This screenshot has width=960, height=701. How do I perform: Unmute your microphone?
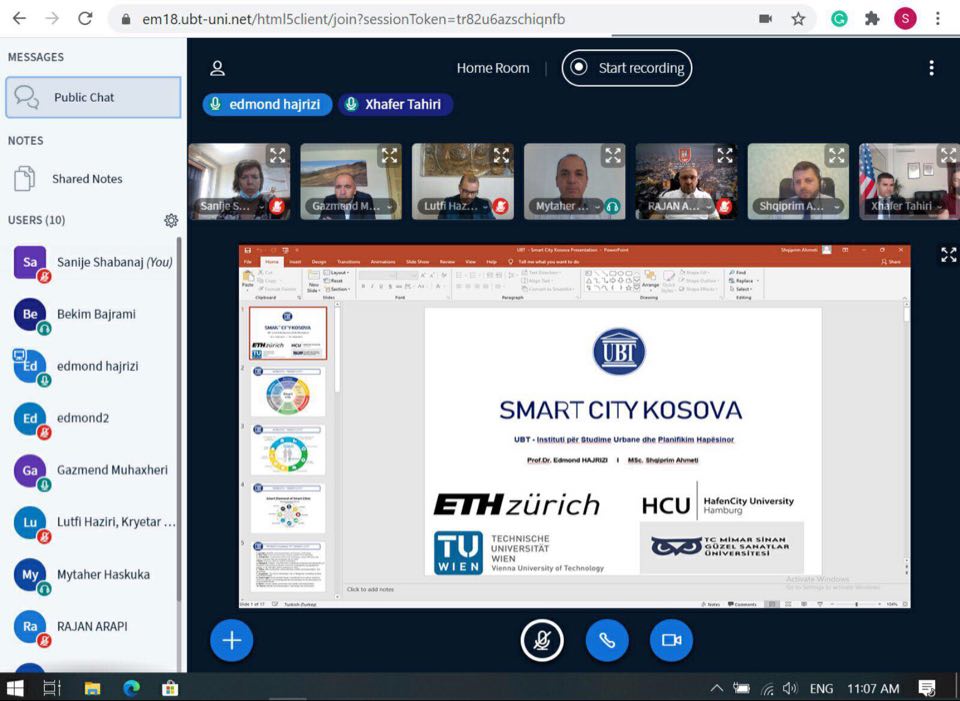542,640
